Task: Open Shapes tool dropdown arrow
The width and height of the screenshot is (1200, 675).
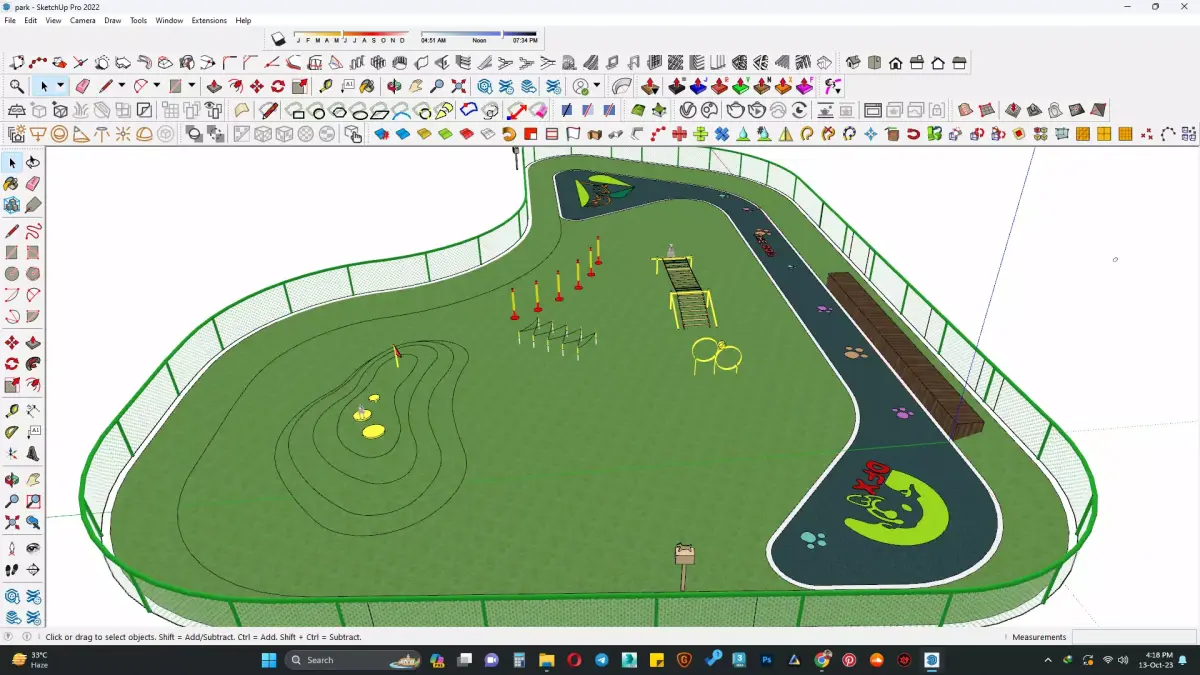Action: [192, 87]
